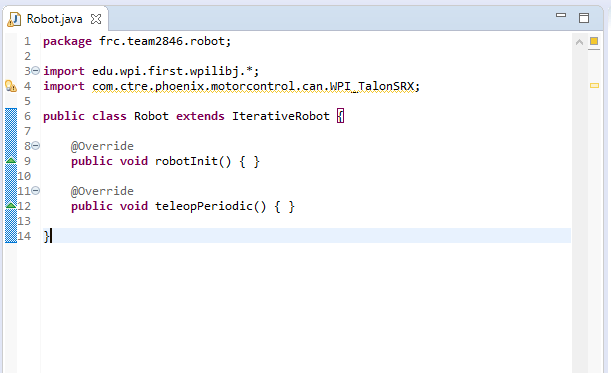611x373 pixels.
Task: Select the Robot.java editor tab
Action: [55, 19]
